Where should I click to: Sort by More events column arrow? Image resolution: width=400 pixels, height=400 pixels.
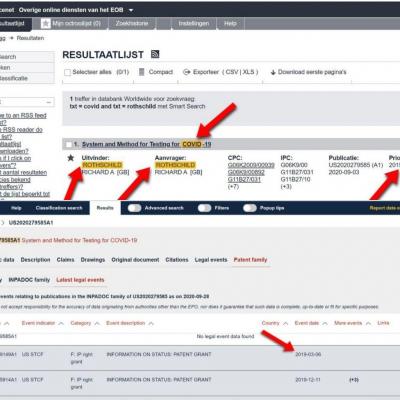click(368, 323)
